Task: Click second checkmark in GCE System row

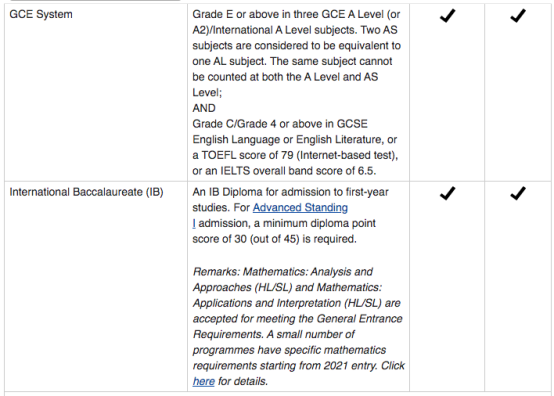Action: pos(518,16)
